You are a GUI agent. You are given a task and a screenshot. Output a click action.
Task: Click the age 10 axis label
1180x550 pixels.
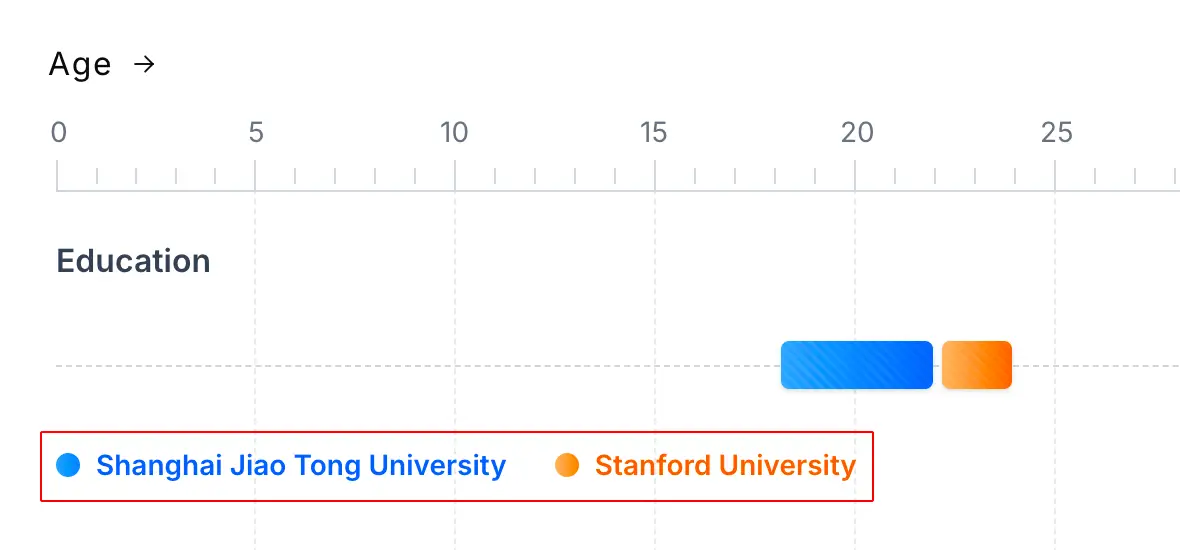455,132
